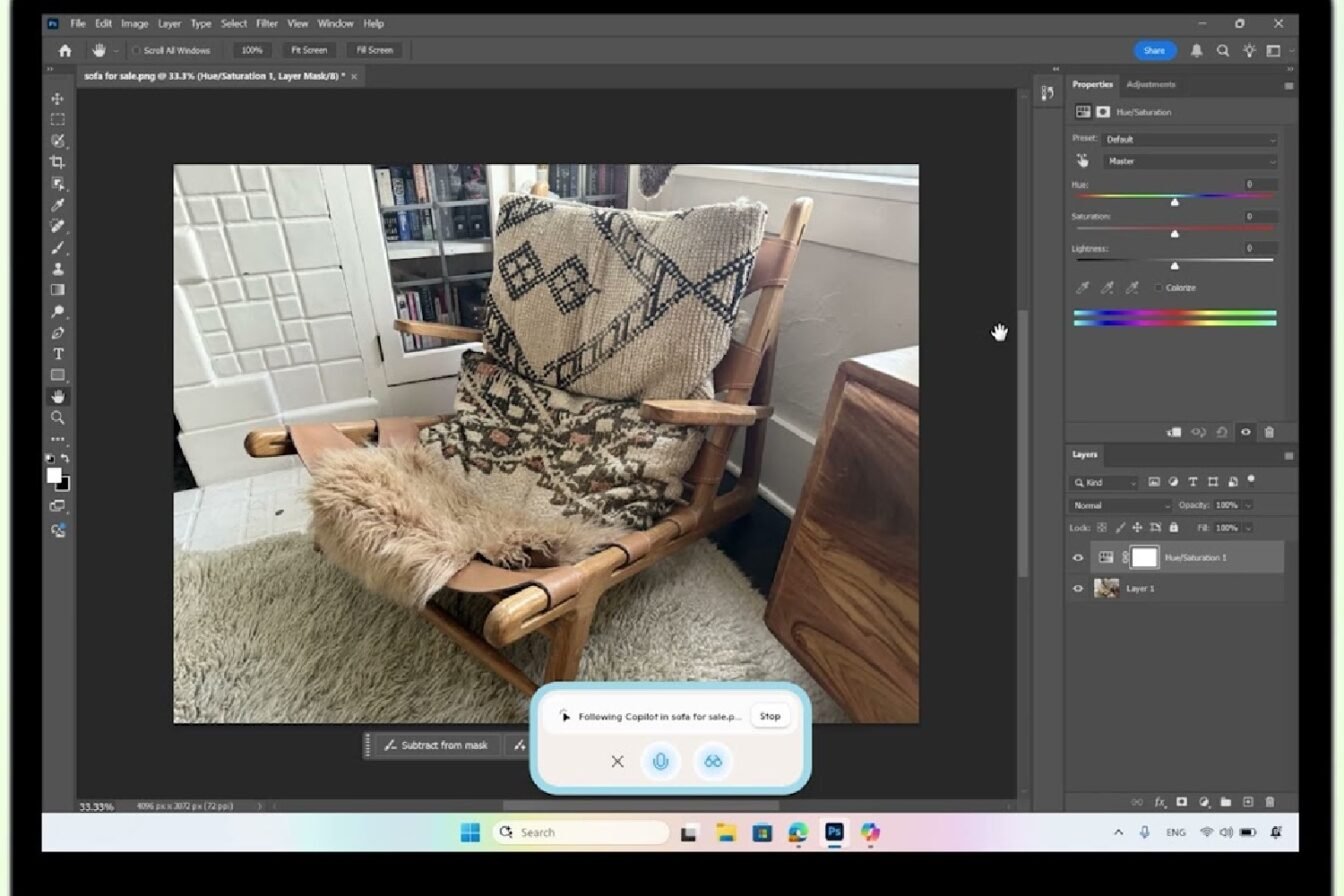Open the Layers panel options menu
The width and height of the screenshot is (1344, 896).
coord(1288,455)
